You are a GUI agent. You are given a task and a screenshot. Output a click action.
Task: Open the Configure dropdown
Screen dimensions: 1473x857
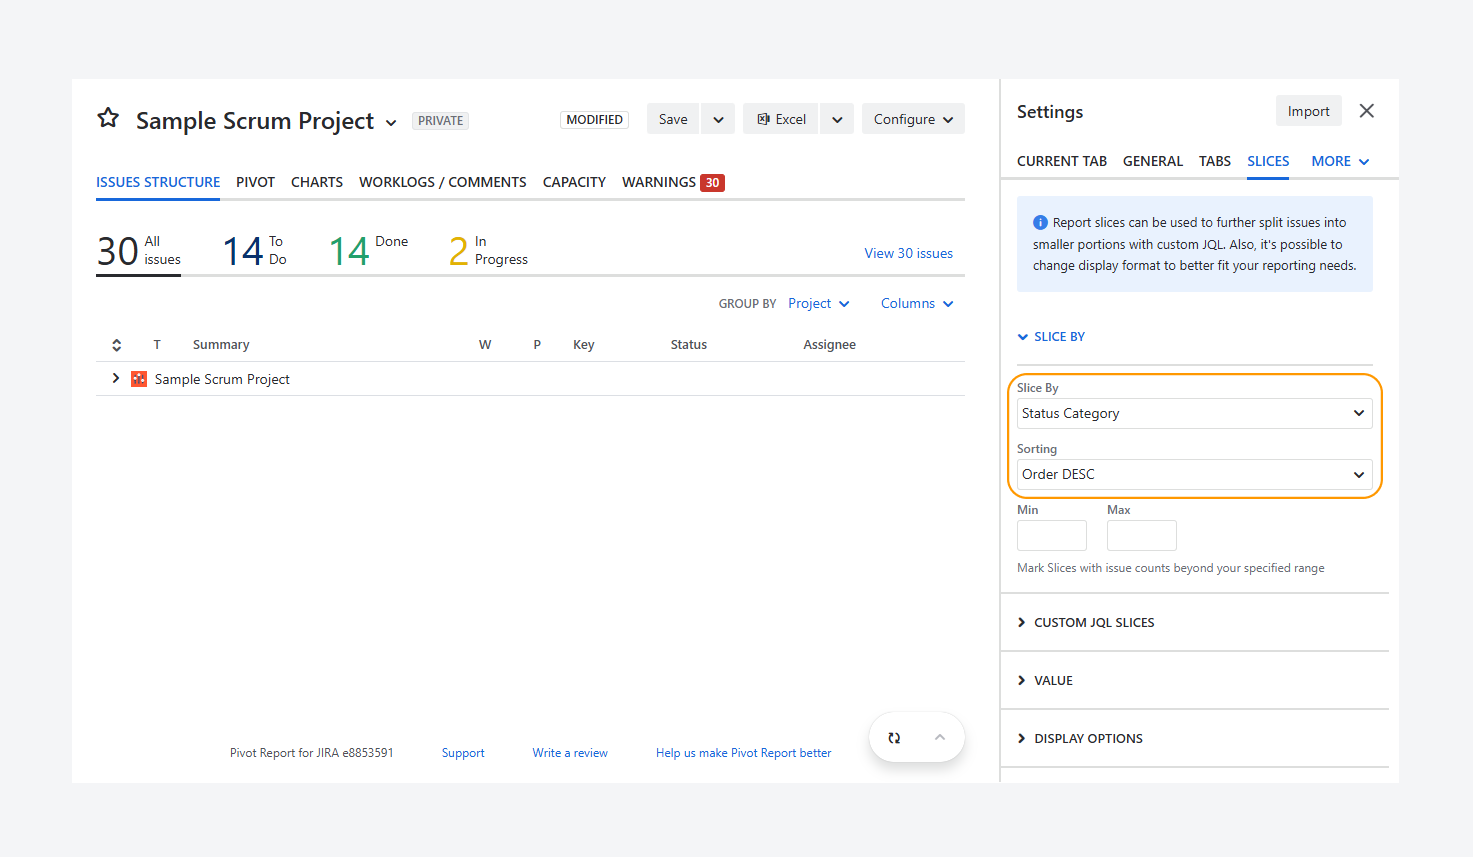point(913,119)
